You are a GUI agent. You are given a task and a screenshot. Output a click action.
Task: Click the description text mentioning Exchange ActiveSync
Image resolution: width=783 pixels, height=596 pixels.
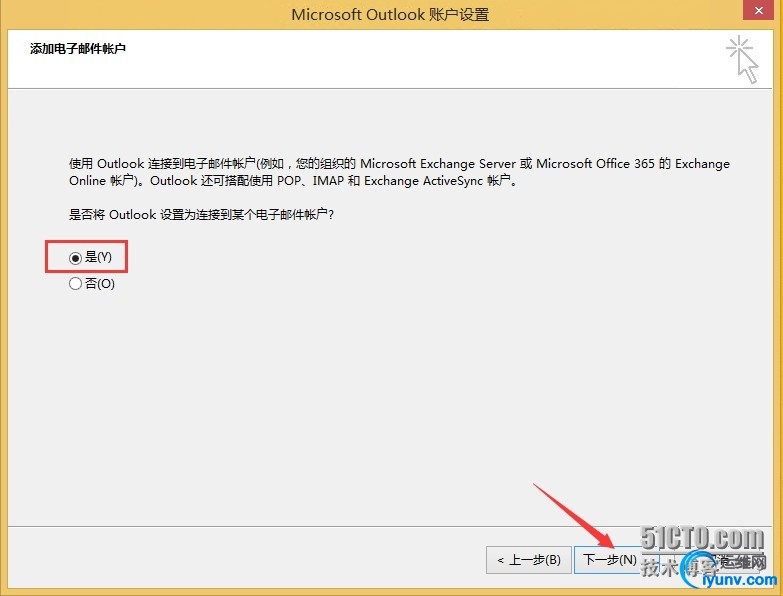point(399,172)
